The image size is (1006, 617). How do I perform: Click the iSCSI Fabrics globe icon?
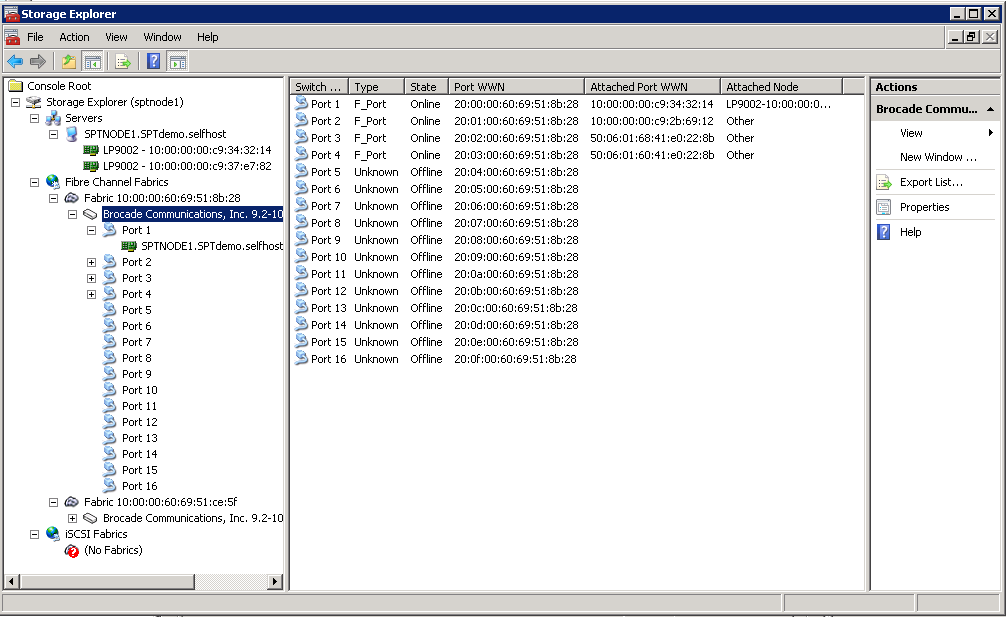coord(53,534)
